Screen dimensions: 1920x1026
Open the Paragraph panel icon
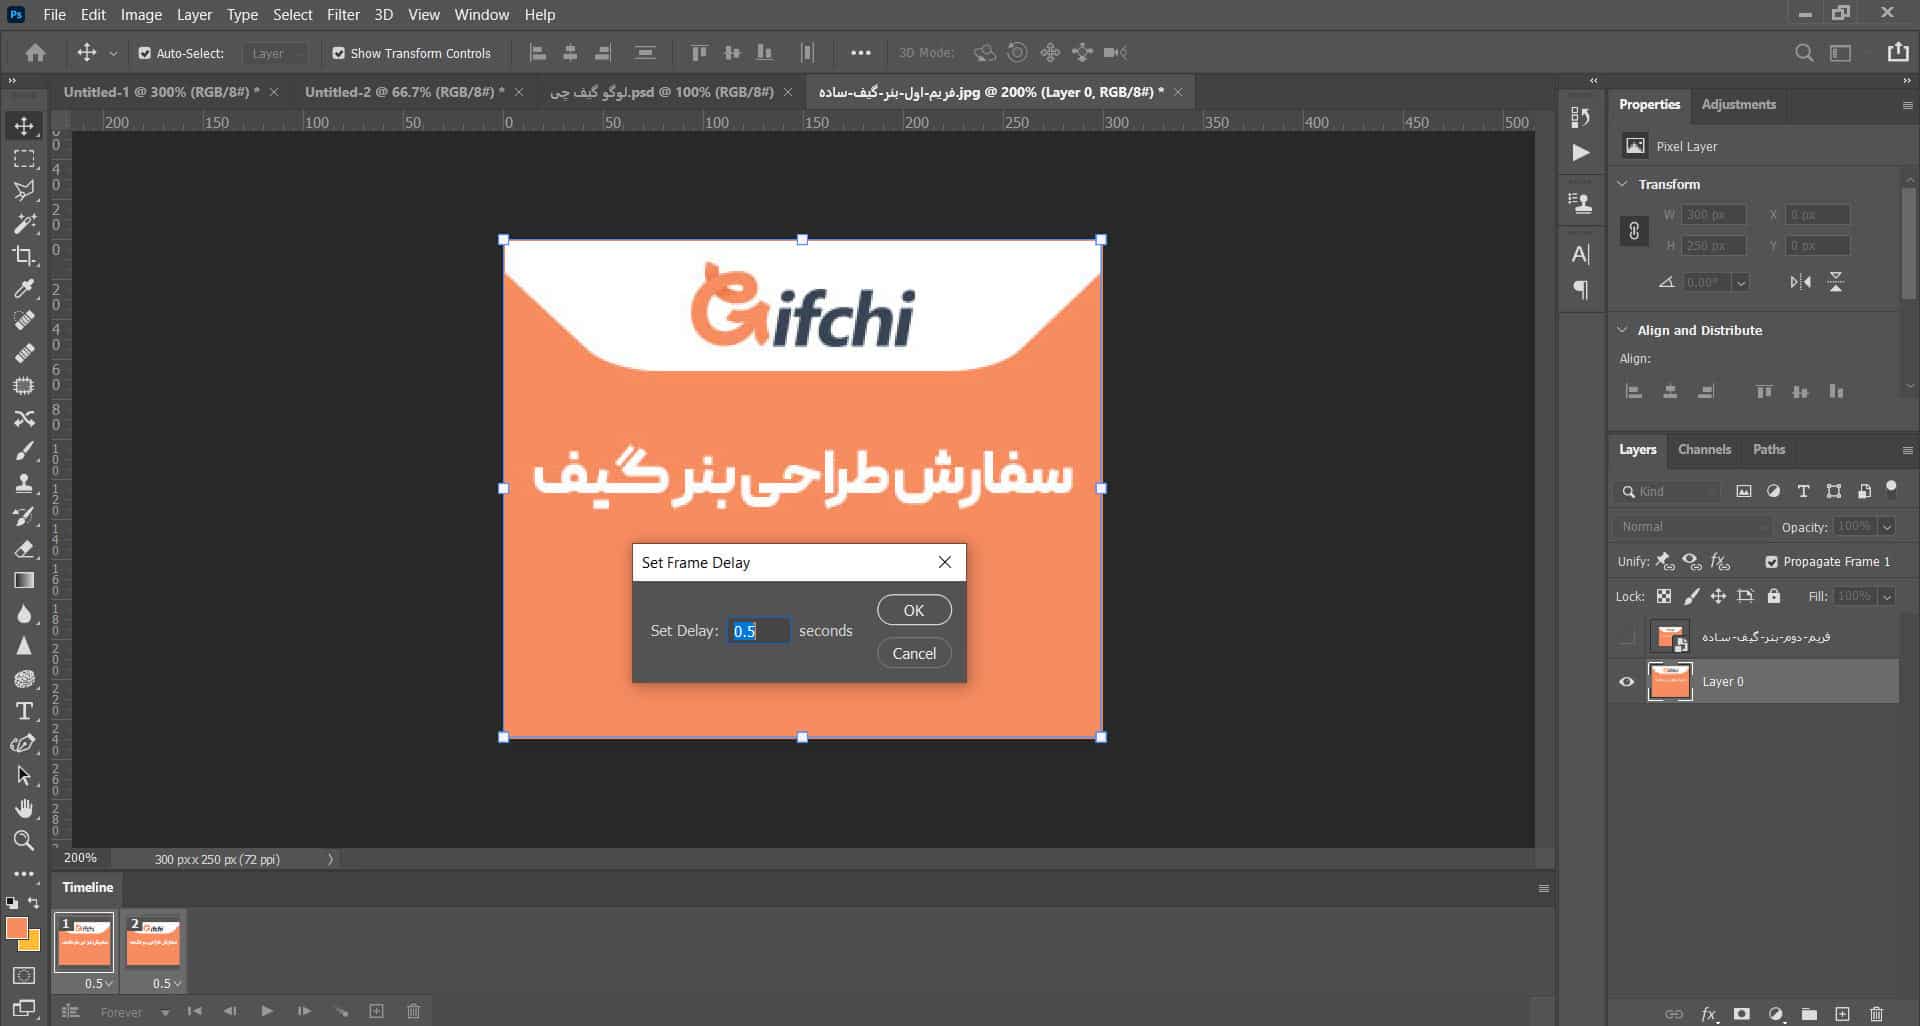pos(1581,290)
